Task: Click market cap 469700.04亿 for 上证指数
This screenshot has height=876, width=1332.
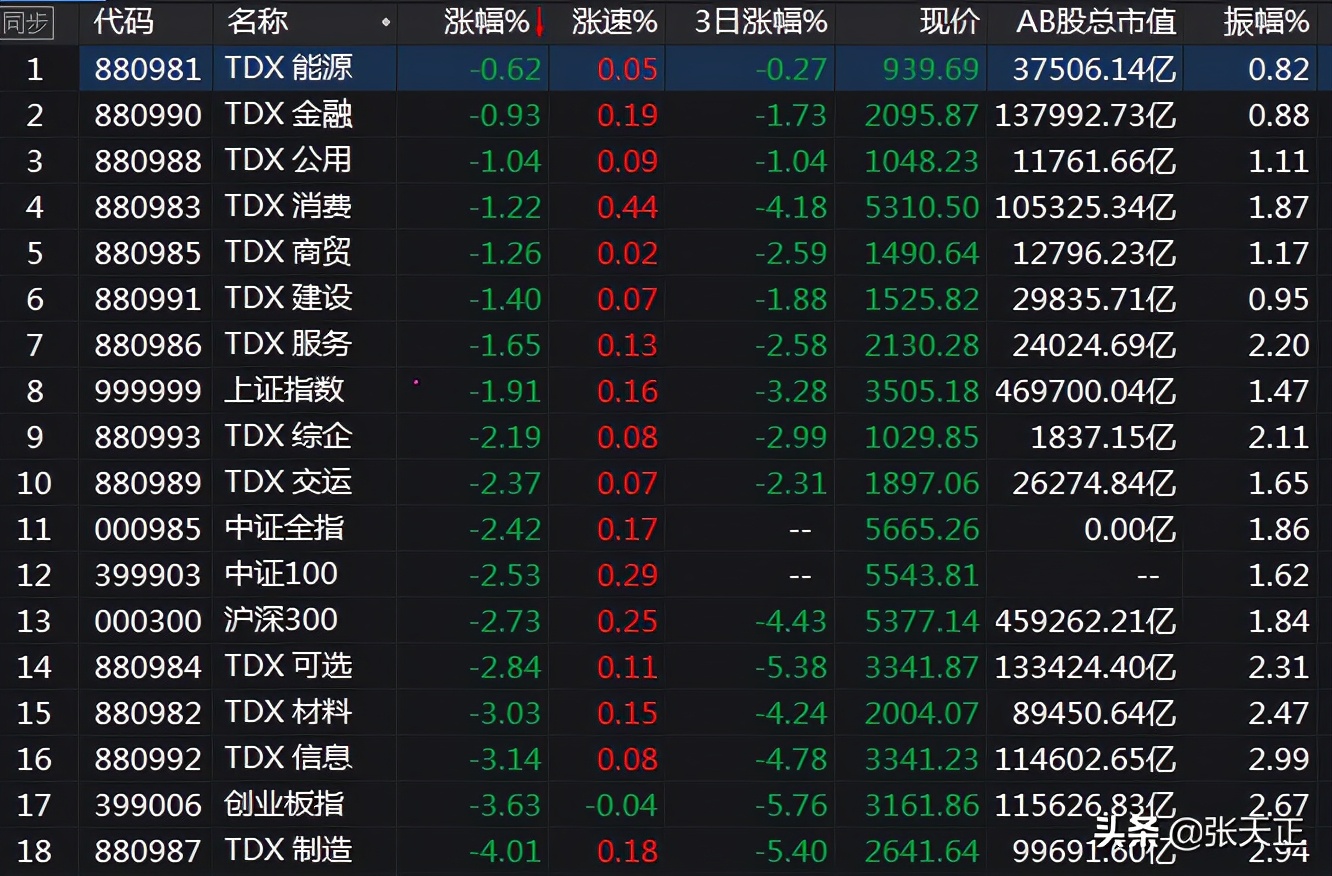Action: tap(1085, 391)
